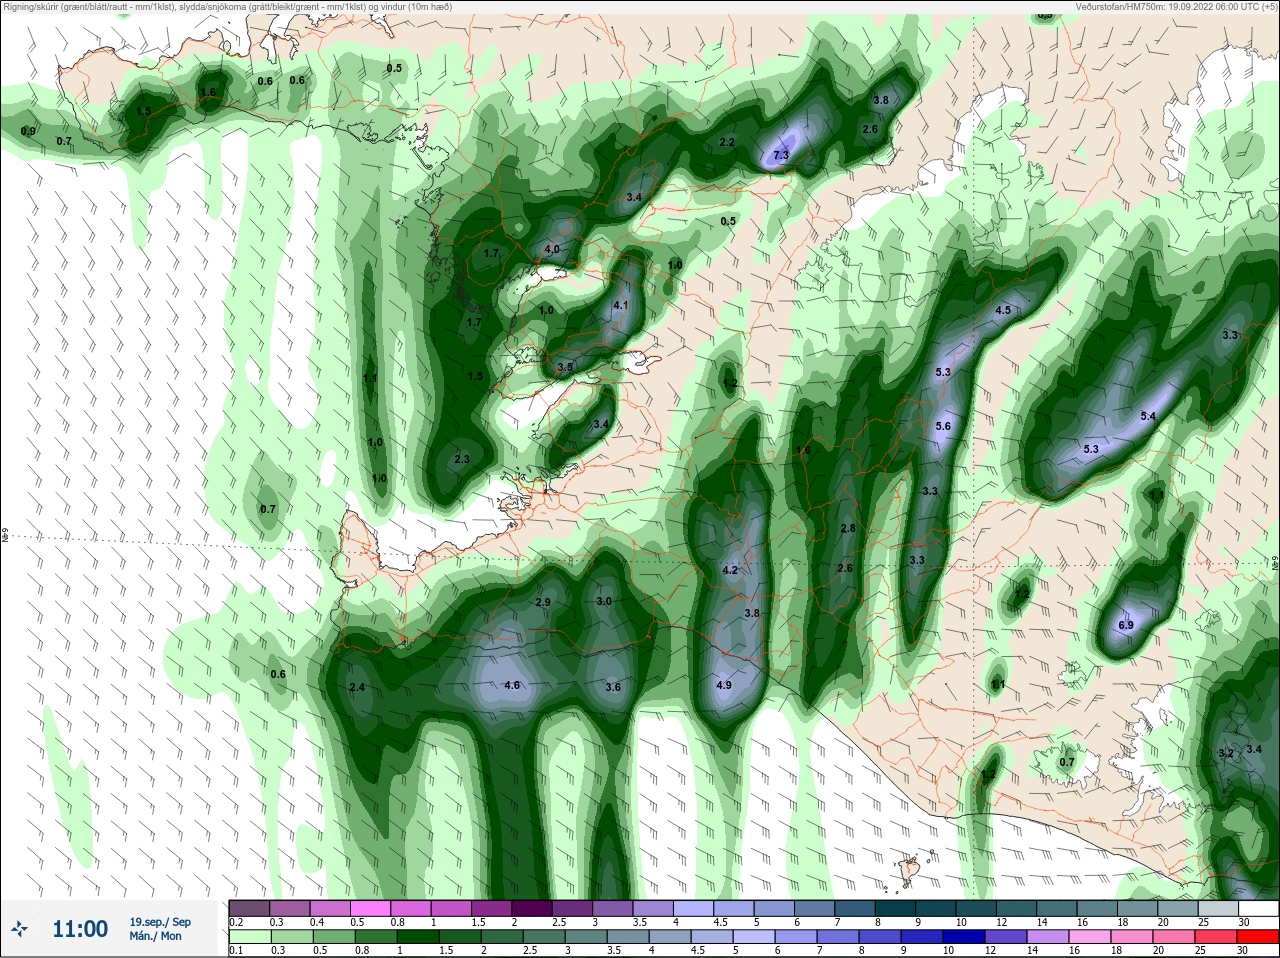The image size is (1280, 958).
Task: Click the 5.6 precipitation value on the map
Action: click(943, 426)
